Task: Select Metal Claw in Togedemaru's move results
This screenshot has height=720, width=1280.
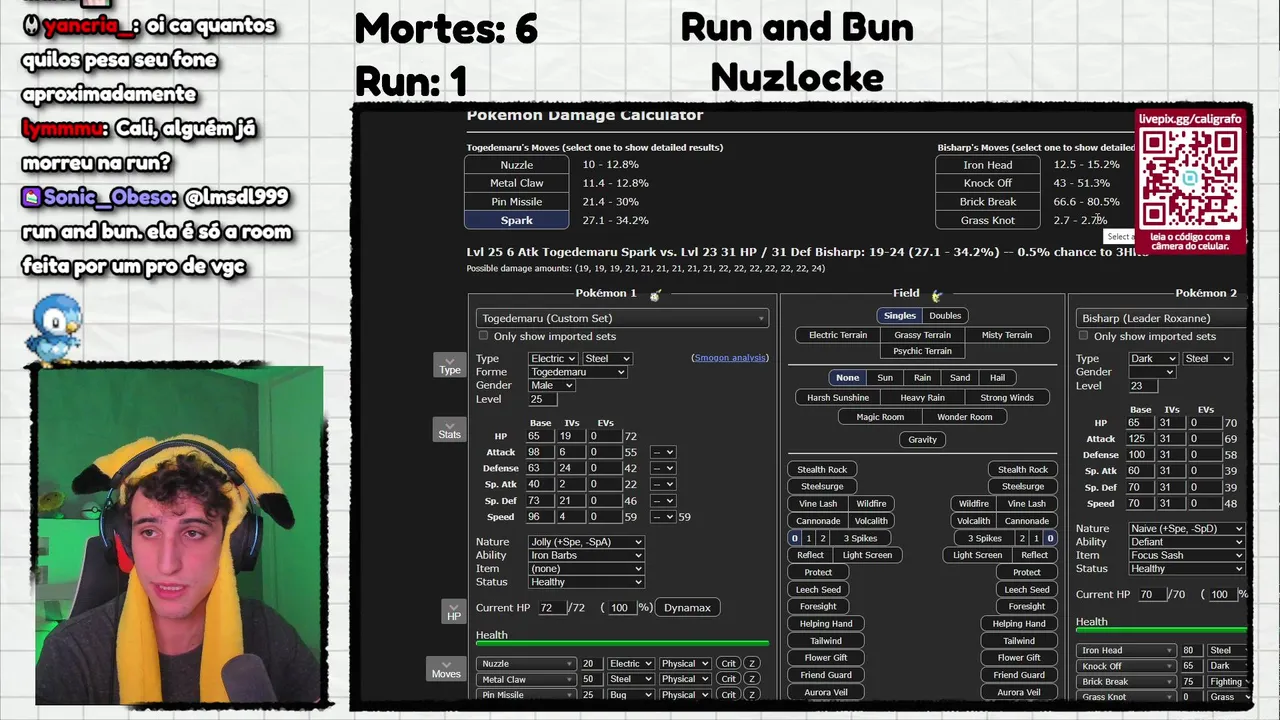Action: point(517,183)
